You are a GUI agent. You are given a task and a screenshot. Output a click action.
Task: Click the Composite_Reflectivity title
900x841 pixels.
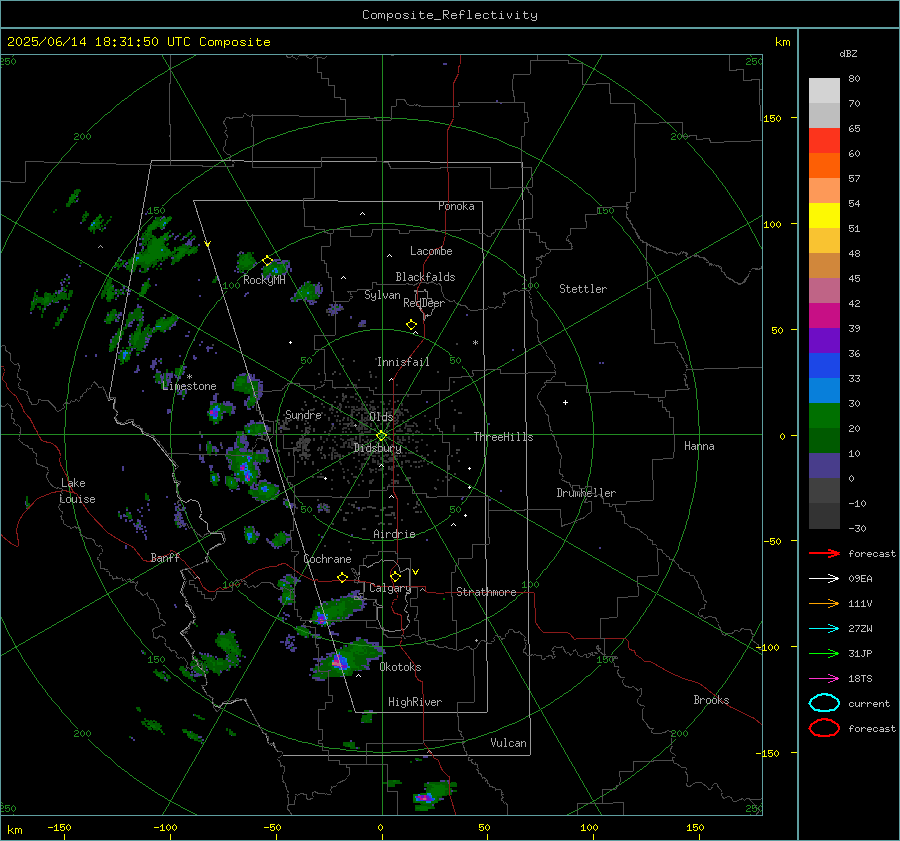click(450, 15)
